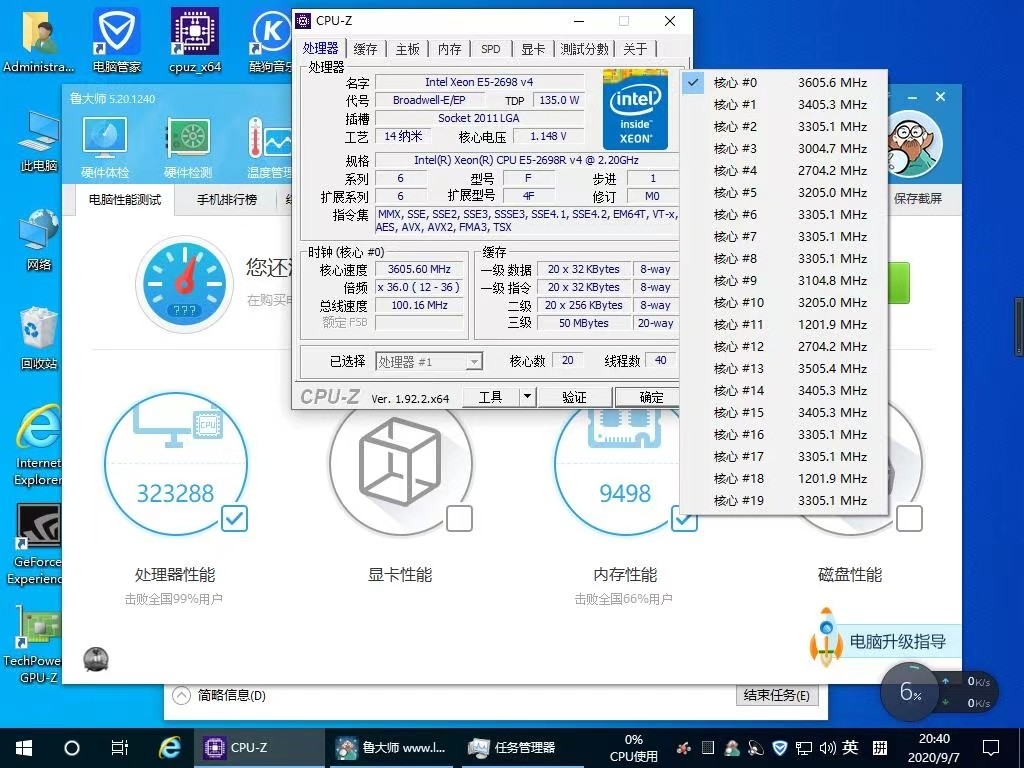
Task: Click the 结束任务(E) button
Action: click(777, 696)
